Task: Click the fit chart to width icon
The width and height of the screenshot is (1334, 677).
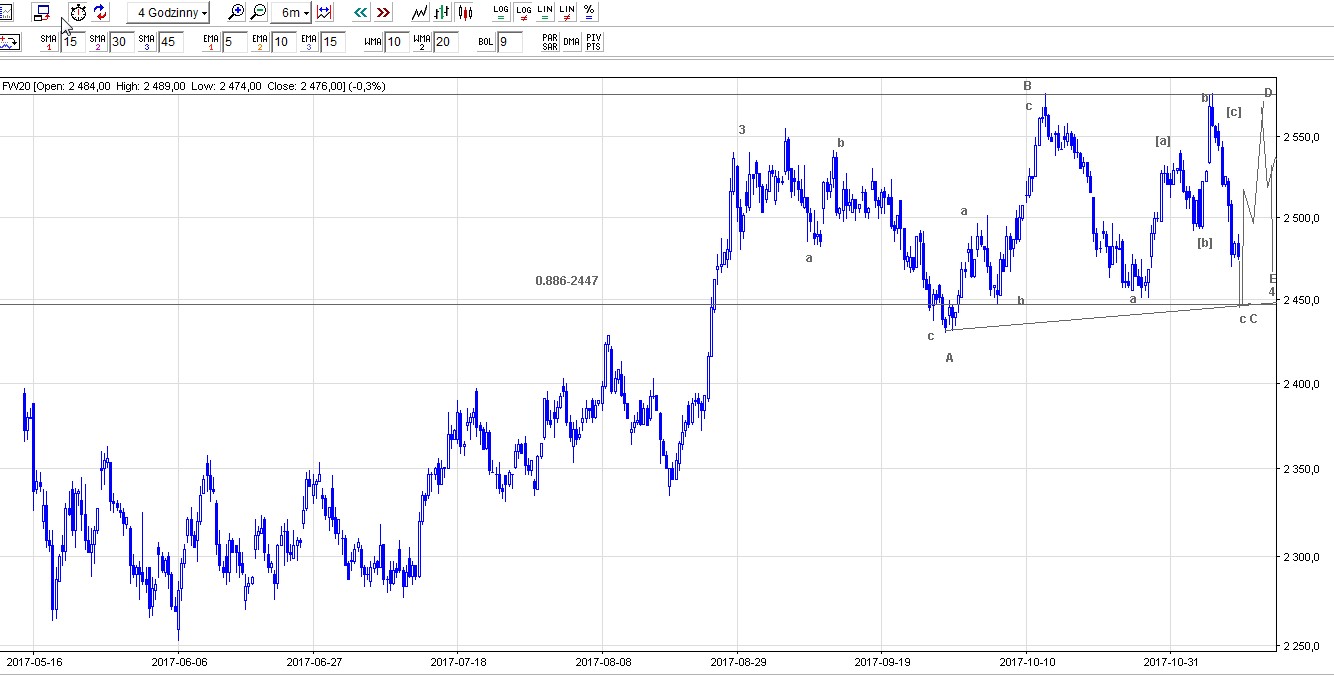Action: [324, 13]
